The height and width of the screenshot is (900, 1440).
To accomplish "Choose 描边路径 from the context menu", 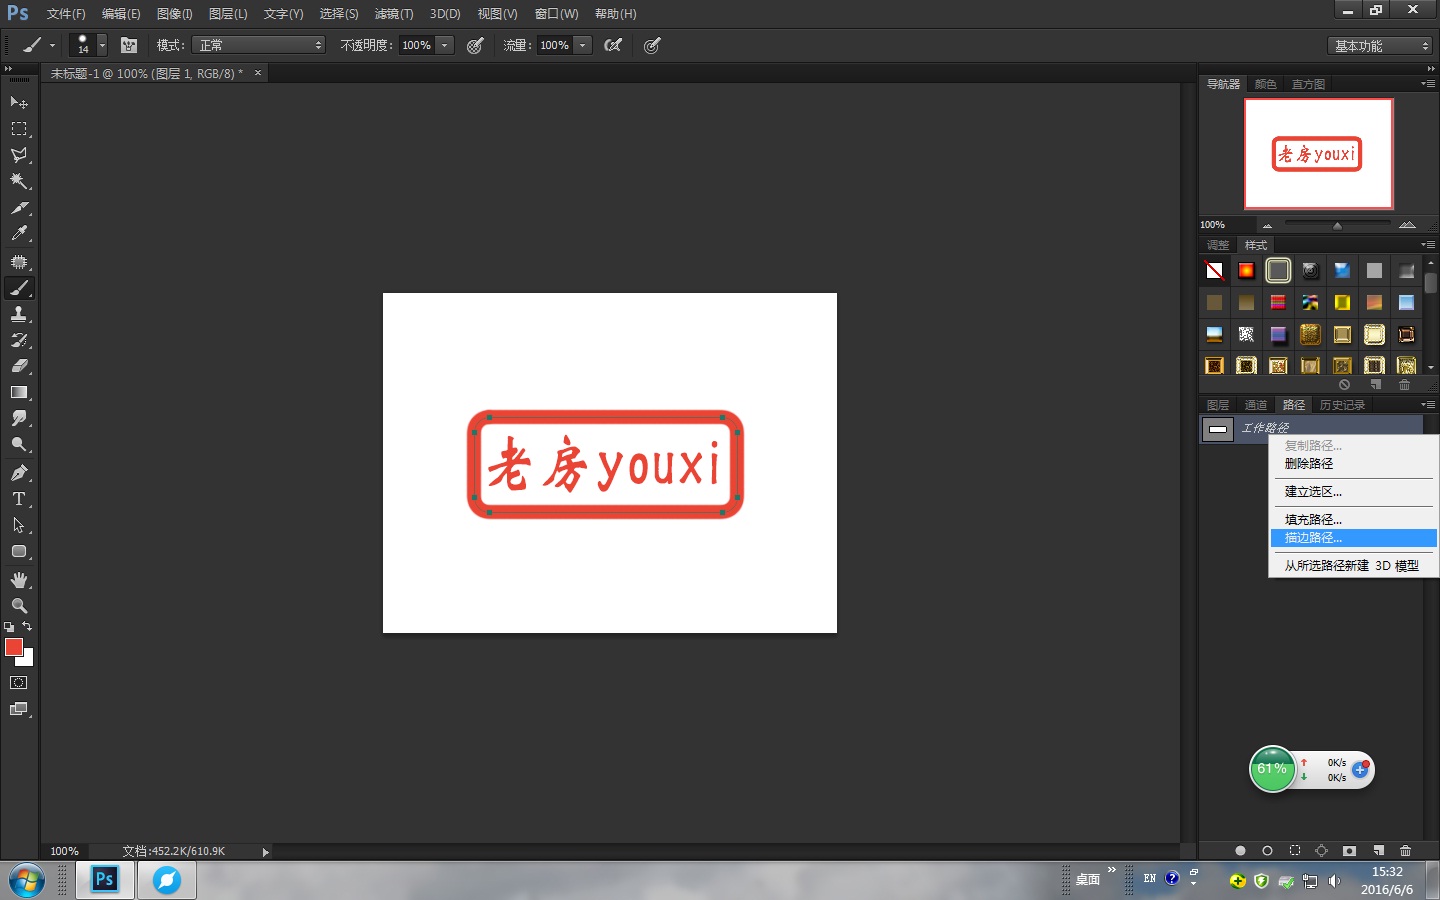I will tap(1311, 538).
